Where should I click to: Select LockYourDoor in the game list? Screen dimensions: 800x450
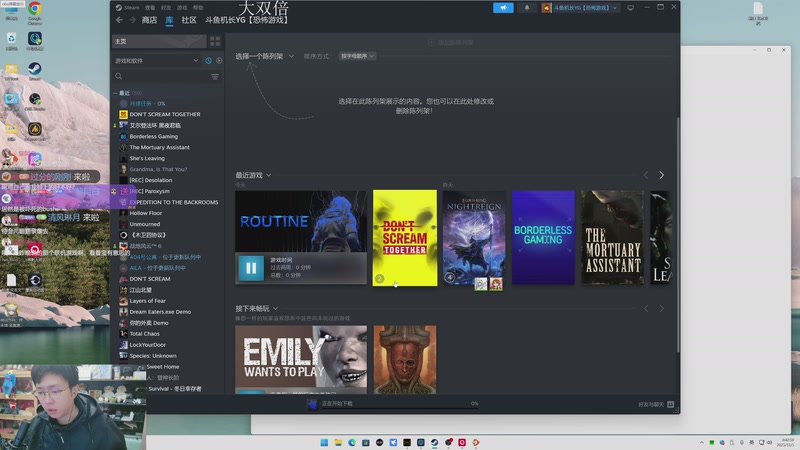147,345
